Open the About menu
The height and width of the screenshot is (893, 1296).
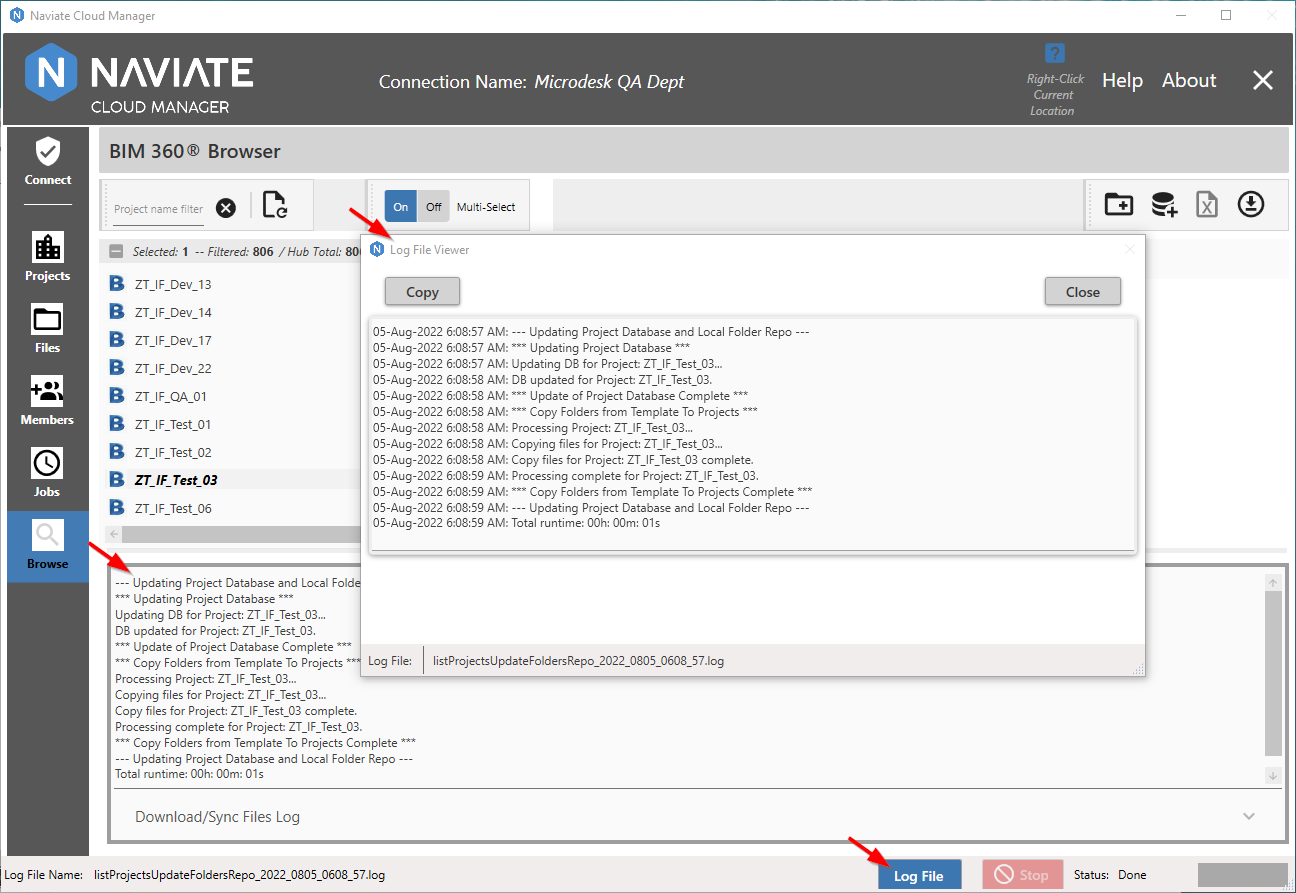coord(1189,81)
